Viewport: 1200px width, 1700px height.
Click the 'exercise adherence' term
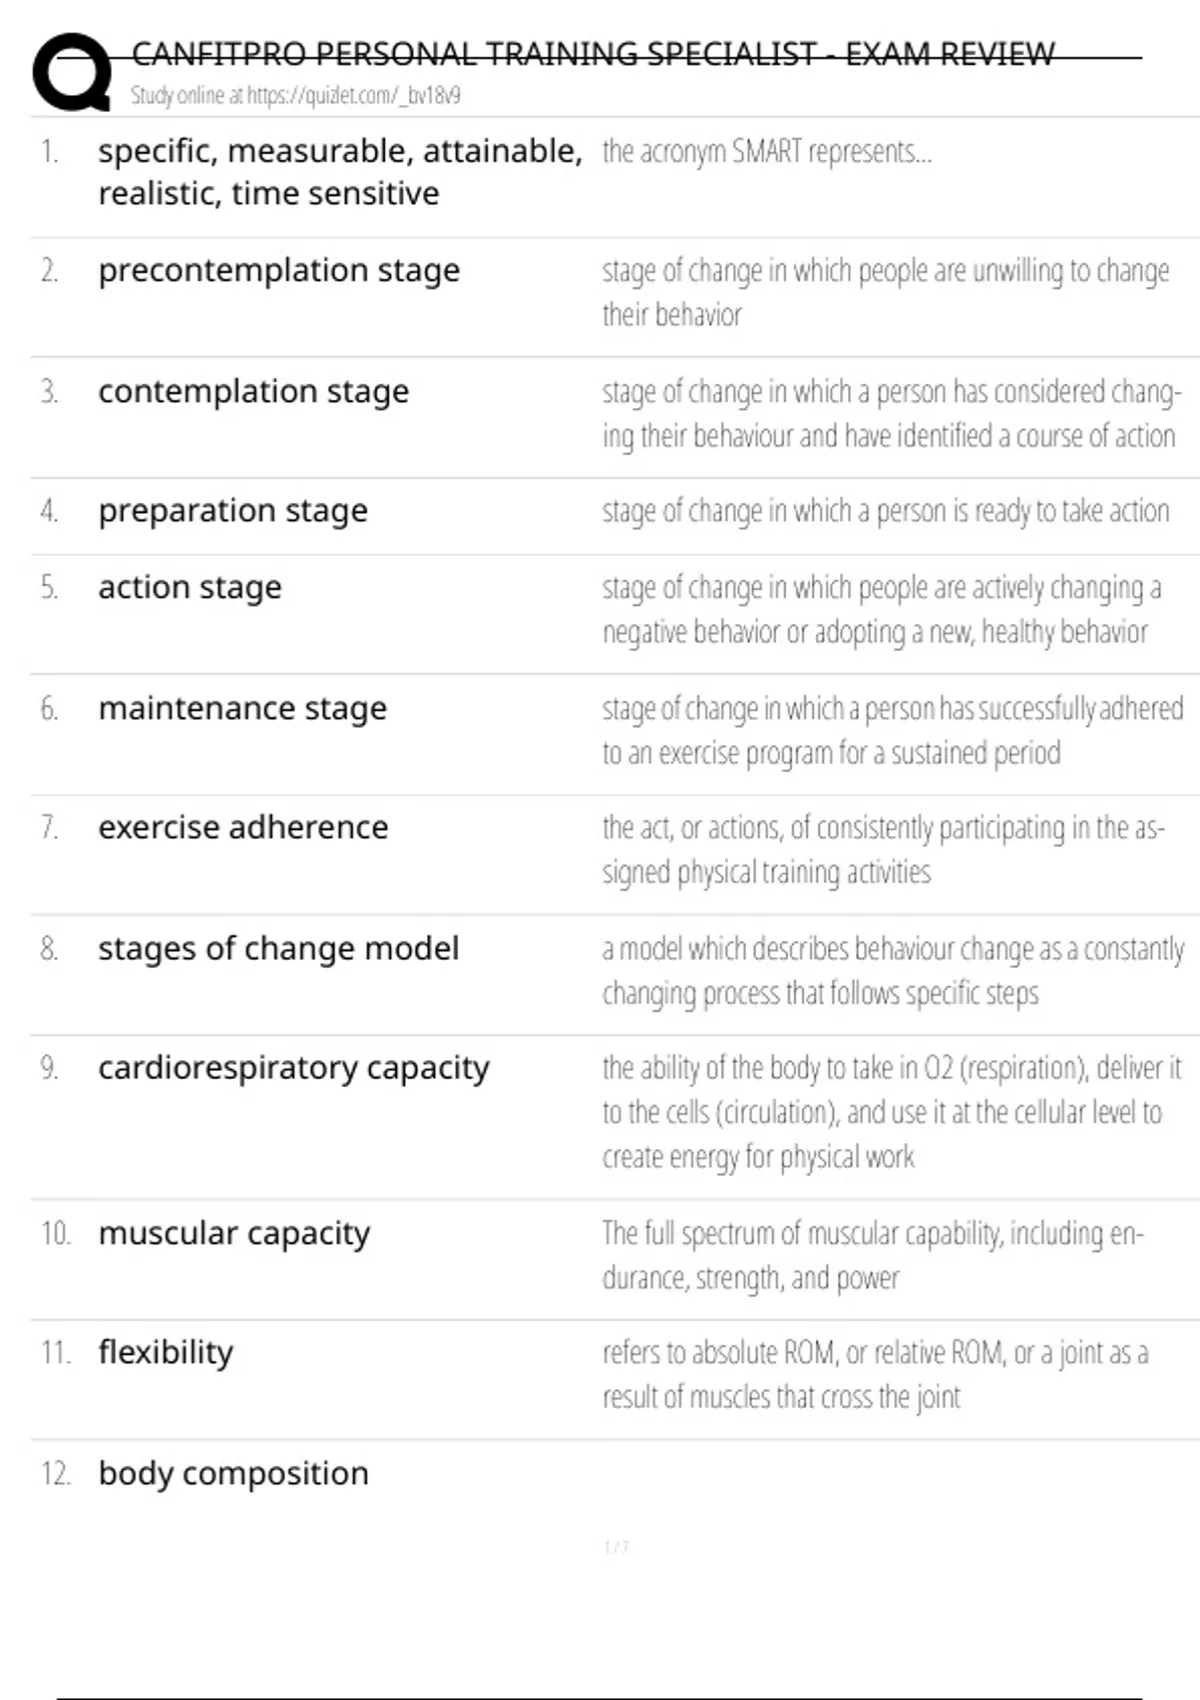(x=243, y=828)
